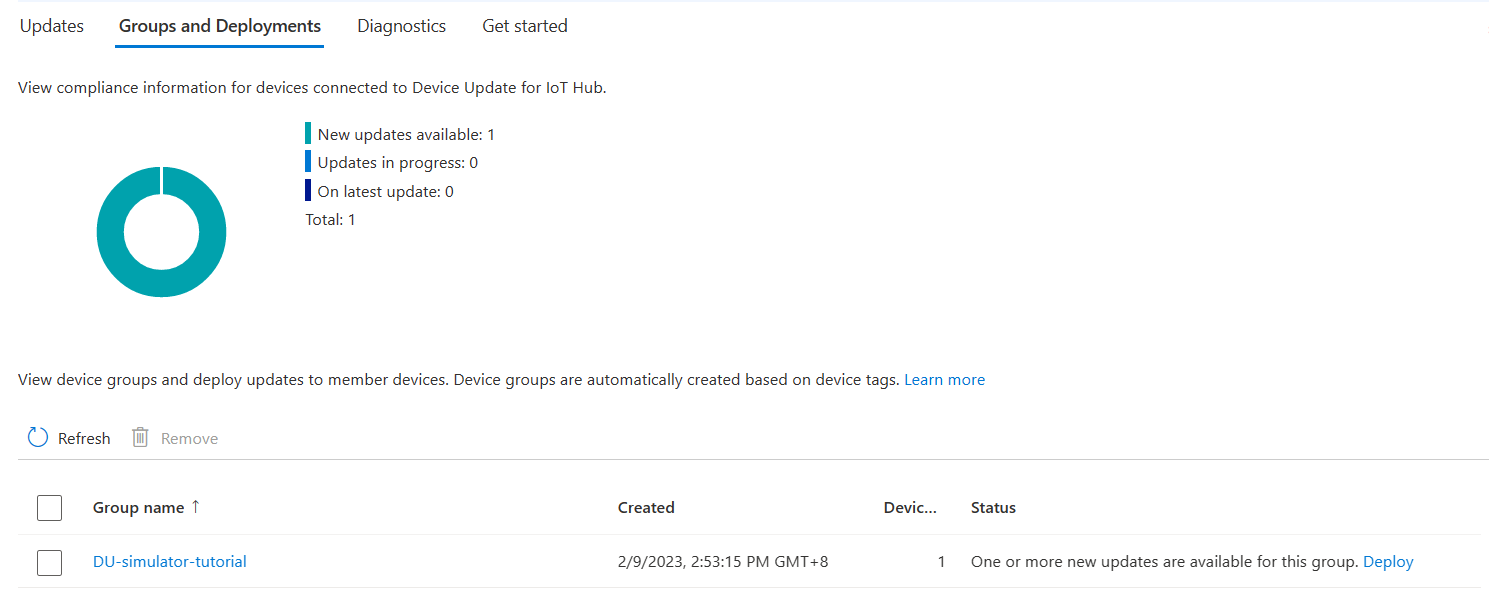Check the DU-simulator-tutorial row checkbox
The image size is (1489, 614).
click(x=49, y=562)
